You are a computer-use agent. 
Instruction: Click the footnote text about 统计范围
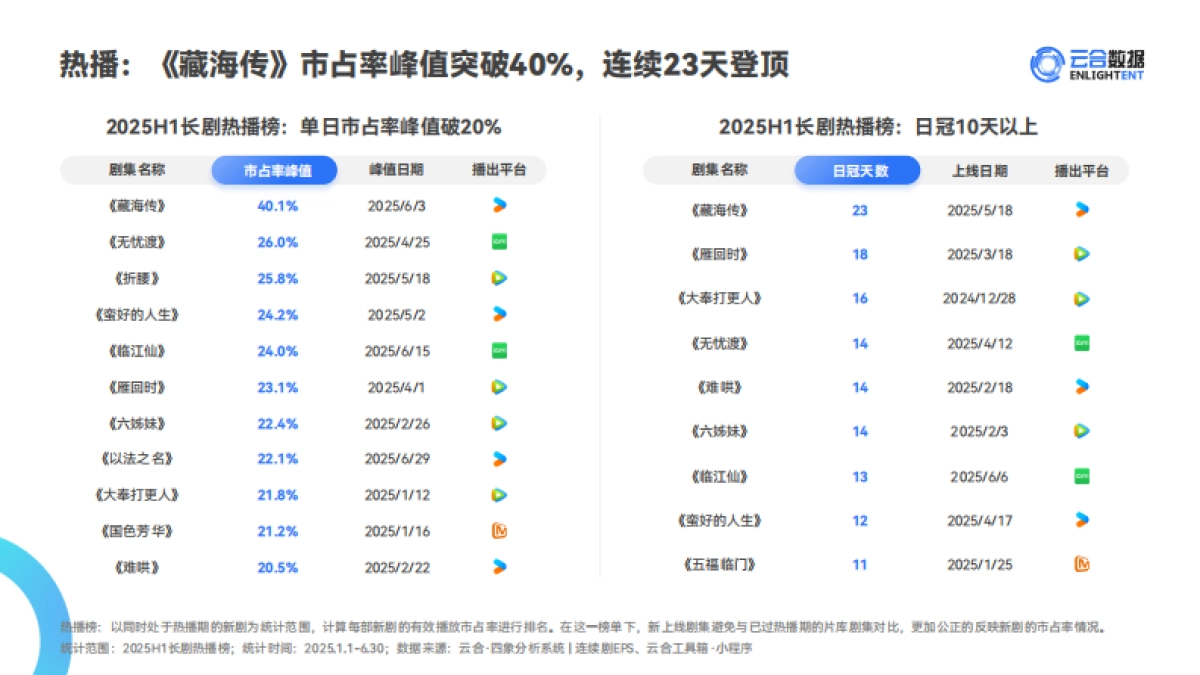point(400,647)
